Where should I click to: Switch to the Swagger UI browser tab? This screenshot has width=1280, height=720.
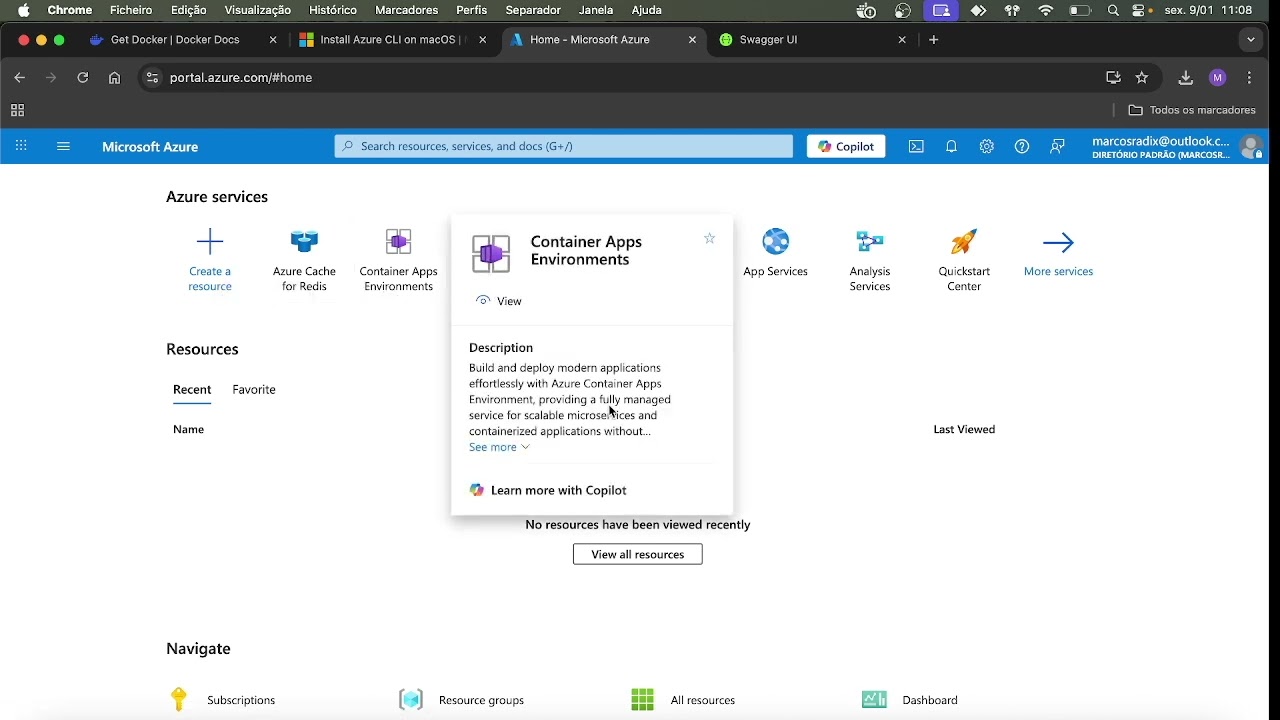point(768,40)
